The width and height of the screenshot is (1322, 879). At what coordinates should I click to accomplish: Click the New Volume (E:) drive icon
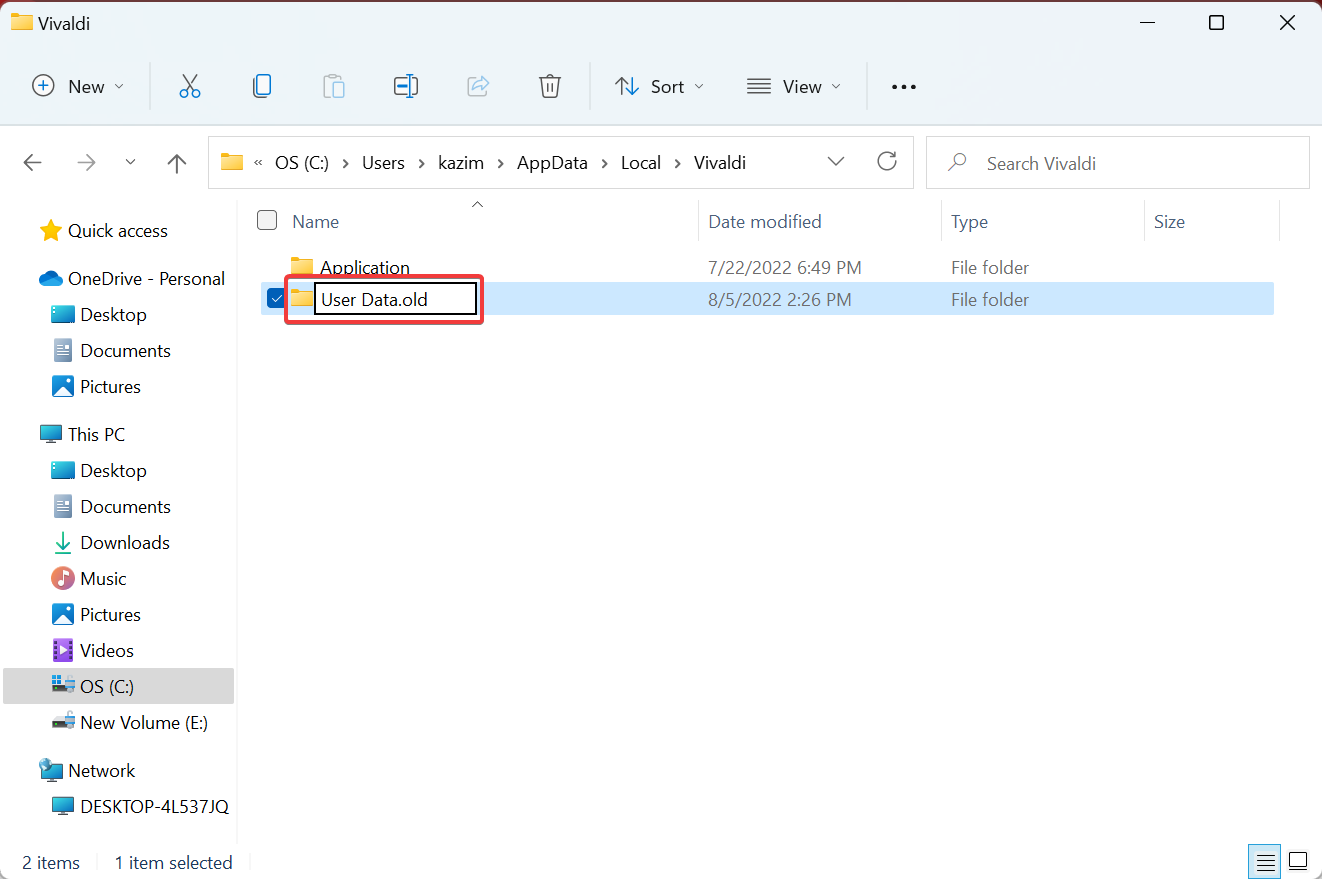pos(63,722)
